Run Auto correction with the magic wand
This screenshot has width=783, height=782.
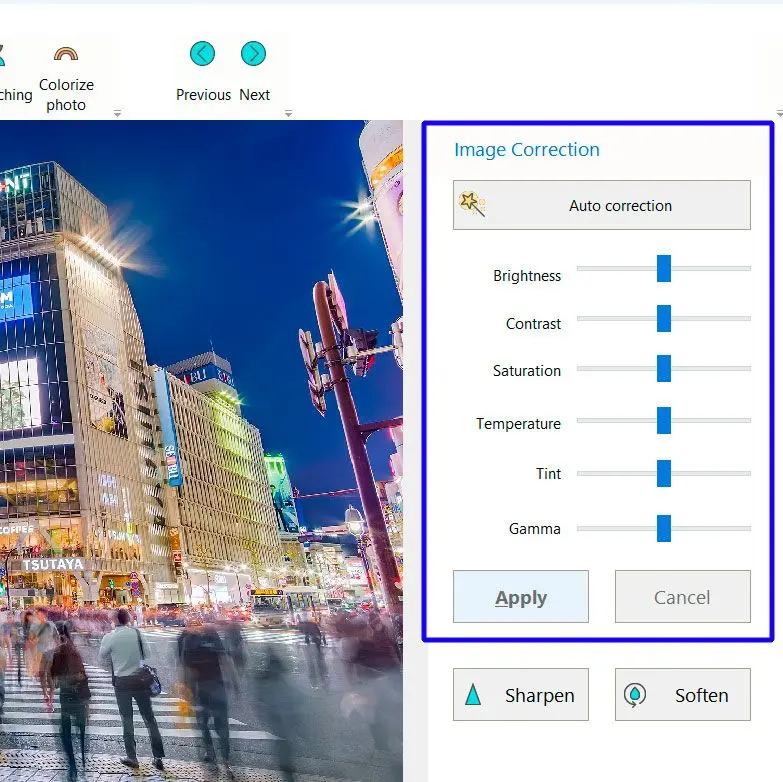pos(601,205)
